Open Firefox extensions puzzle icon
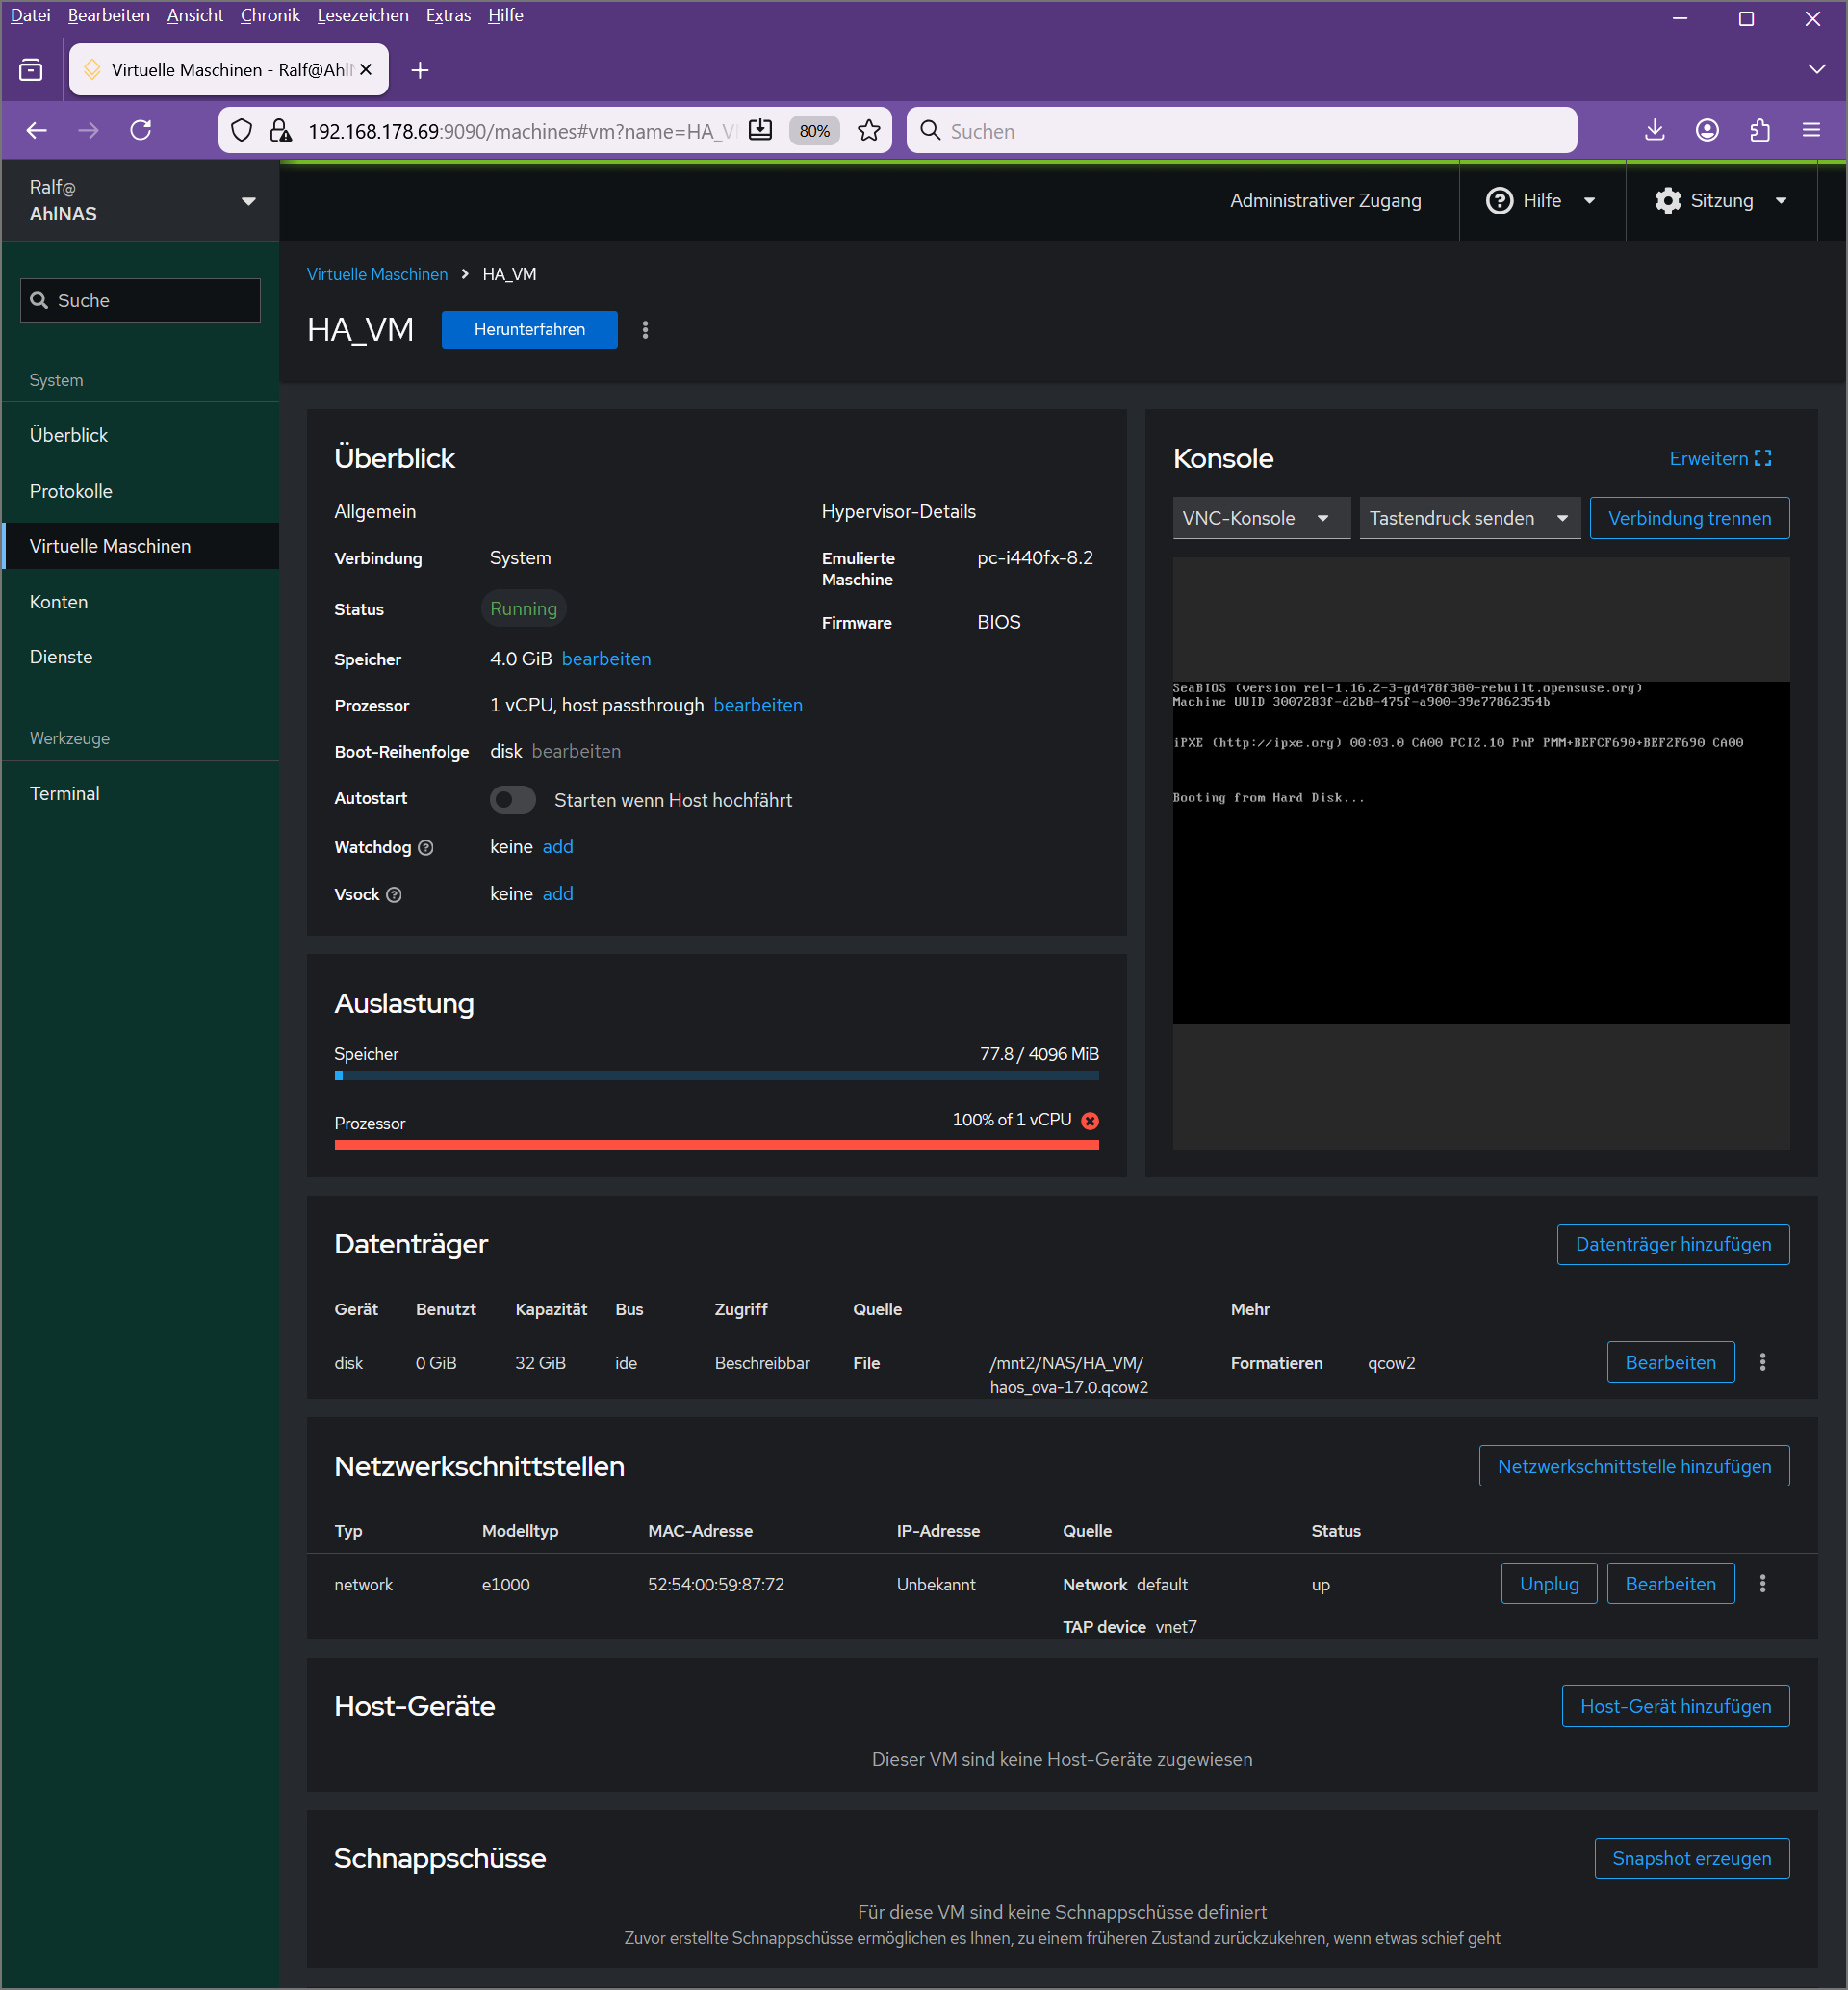 (x=1759, y=131)
